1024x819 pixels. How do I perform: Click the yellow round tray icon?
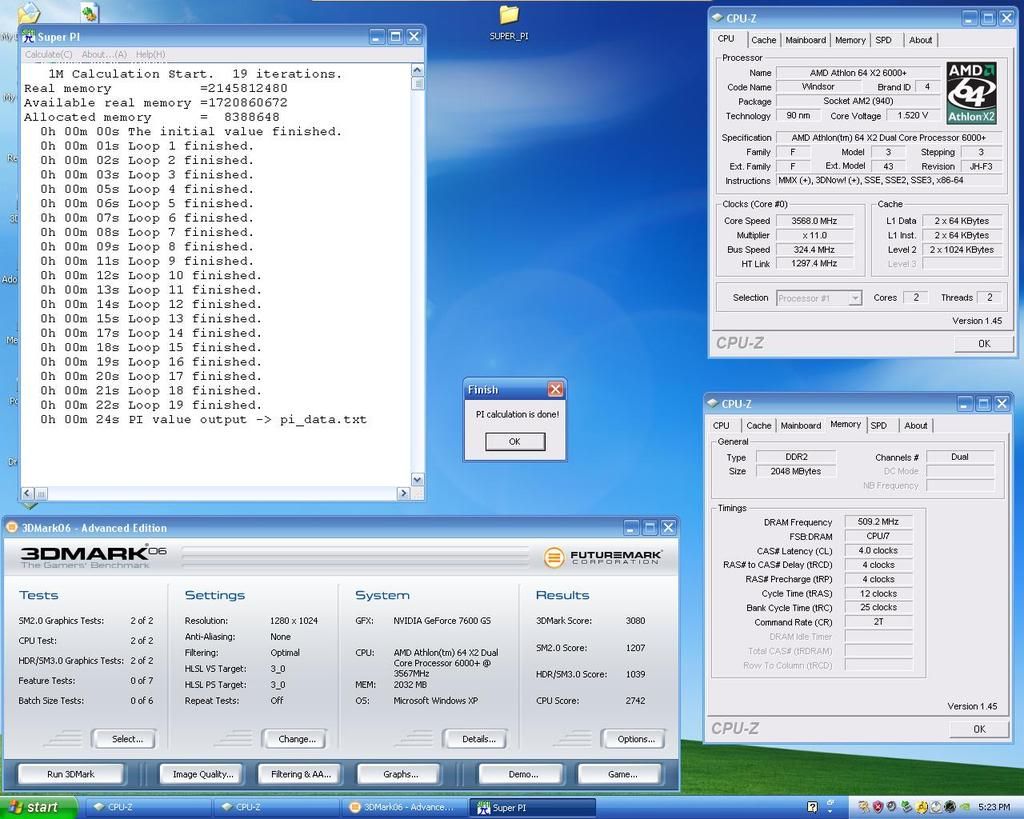[x=921, y=807]
